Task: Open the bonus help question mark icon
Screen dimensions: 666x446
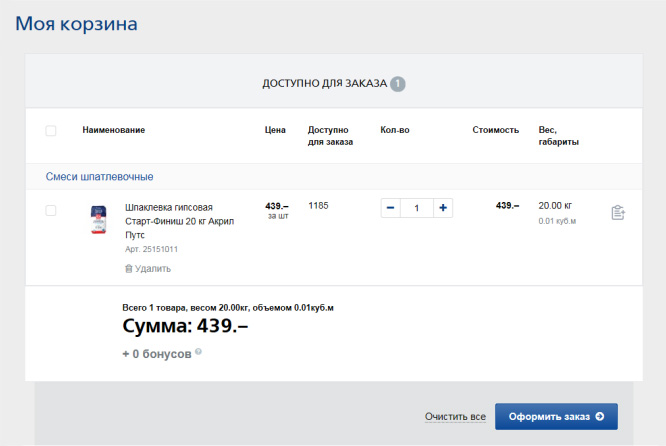Action: (198, 352)
